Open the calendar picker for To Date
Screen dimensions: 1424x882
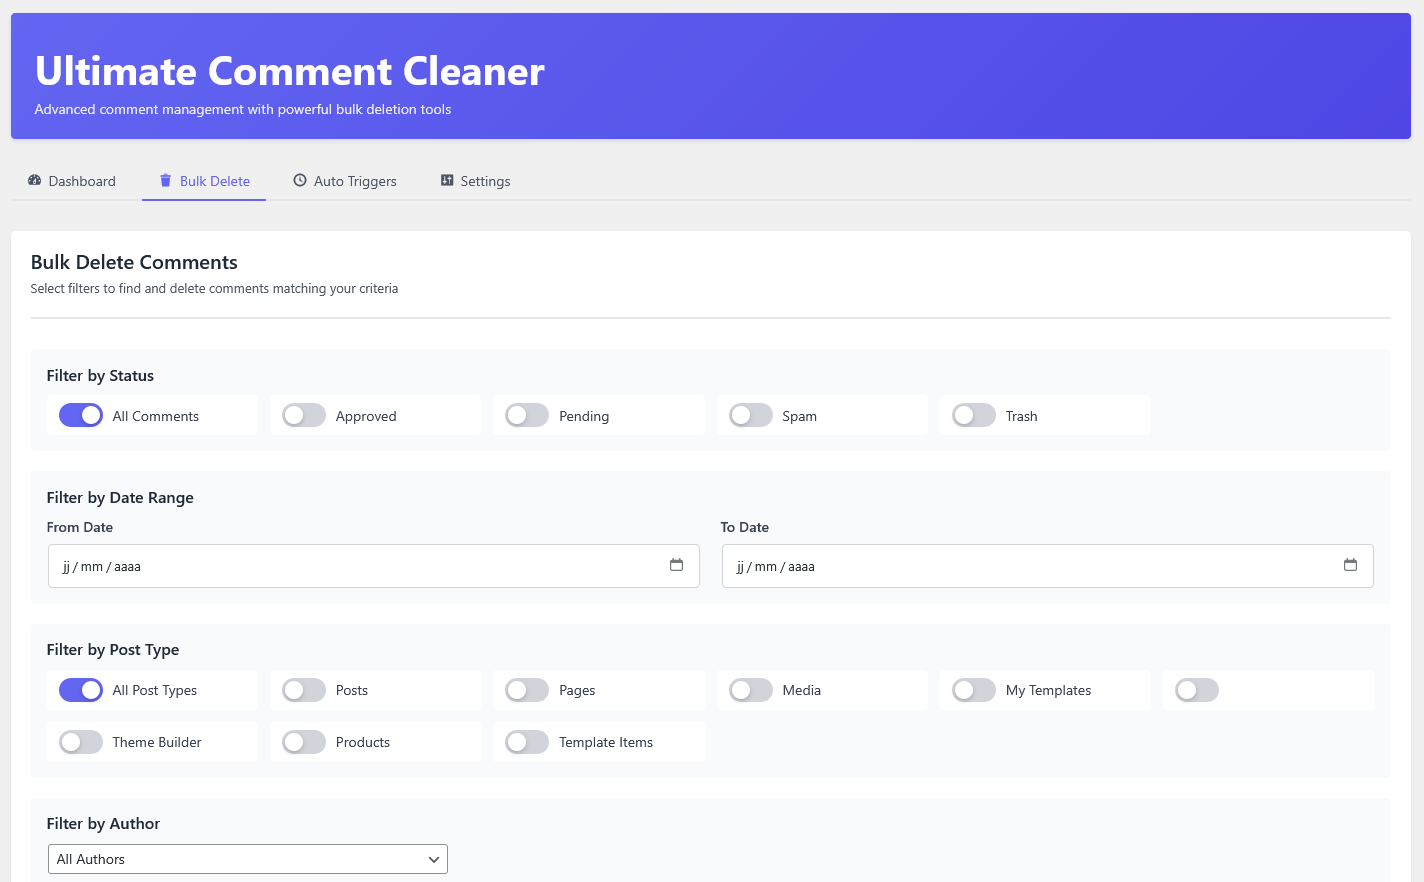click(x=1351, y=565)
